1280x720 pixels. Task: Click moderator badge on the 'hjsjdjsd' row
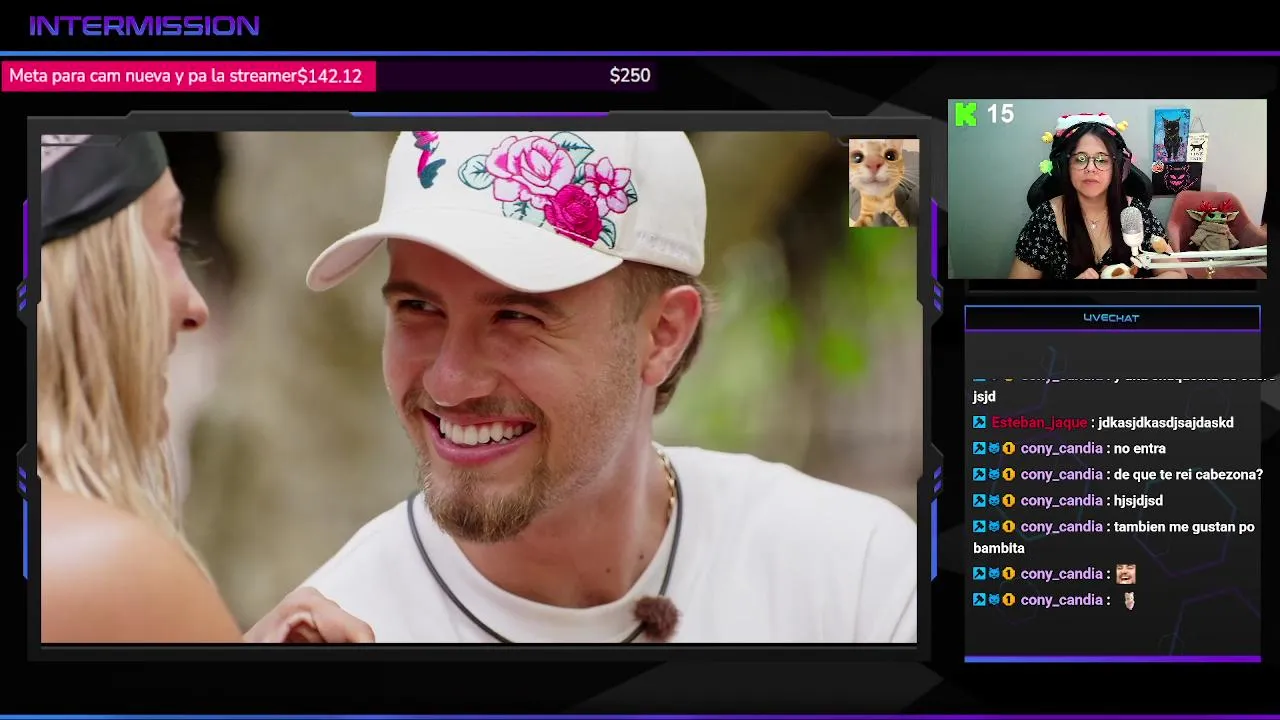click(979, 501)
